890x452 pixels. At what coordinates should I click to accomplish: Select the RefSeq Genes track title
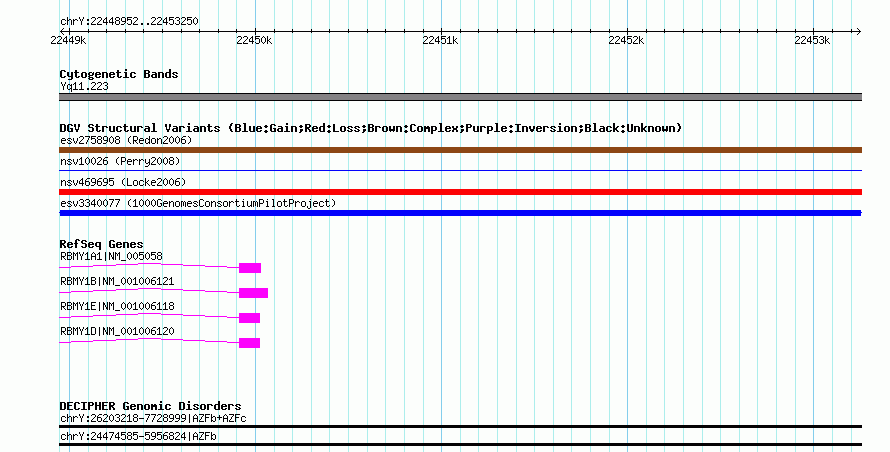tap(102, 244)
